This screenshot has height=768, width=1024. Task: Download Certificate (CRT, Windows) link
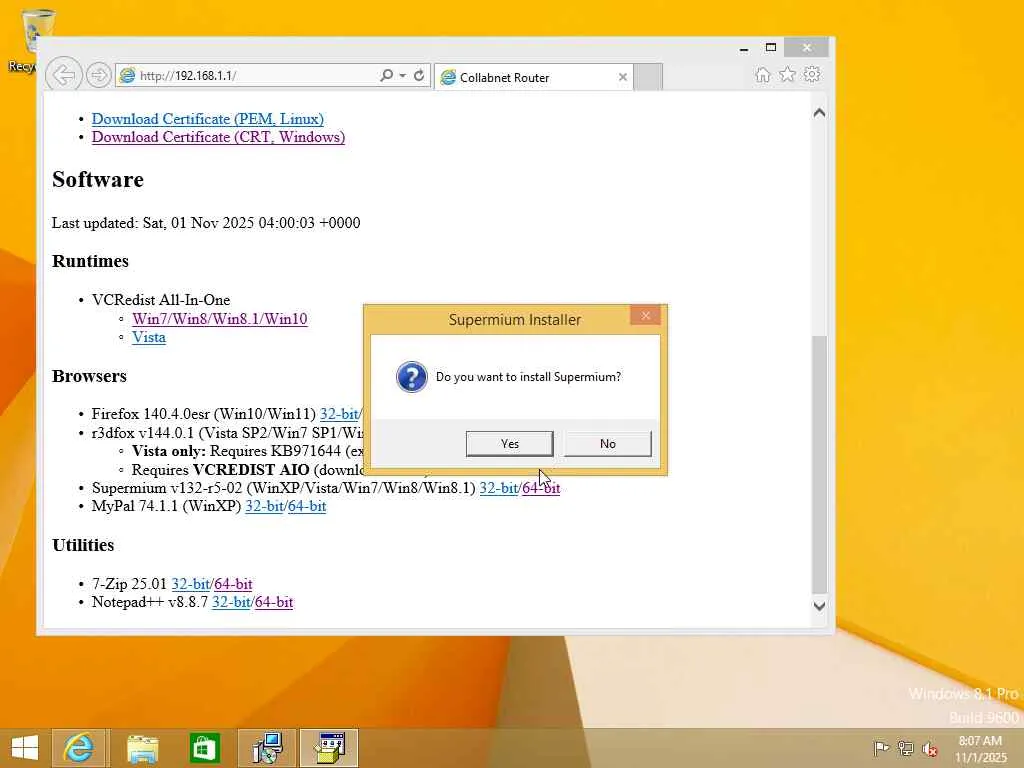click(x=218, y=137)
